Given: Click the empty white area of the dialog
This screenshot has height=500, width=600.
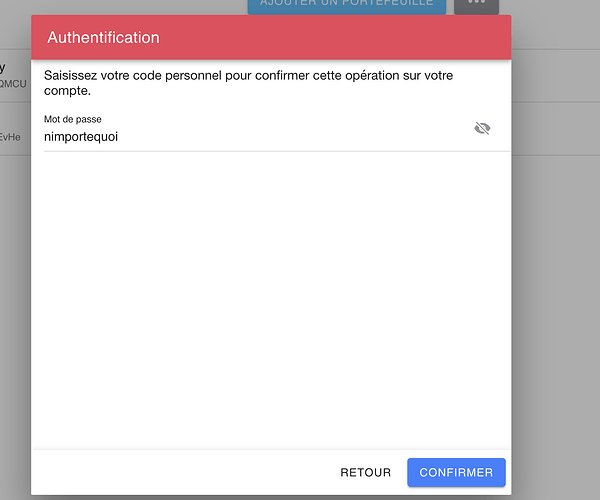Looking at the screenshot, I should pos(270,300).
